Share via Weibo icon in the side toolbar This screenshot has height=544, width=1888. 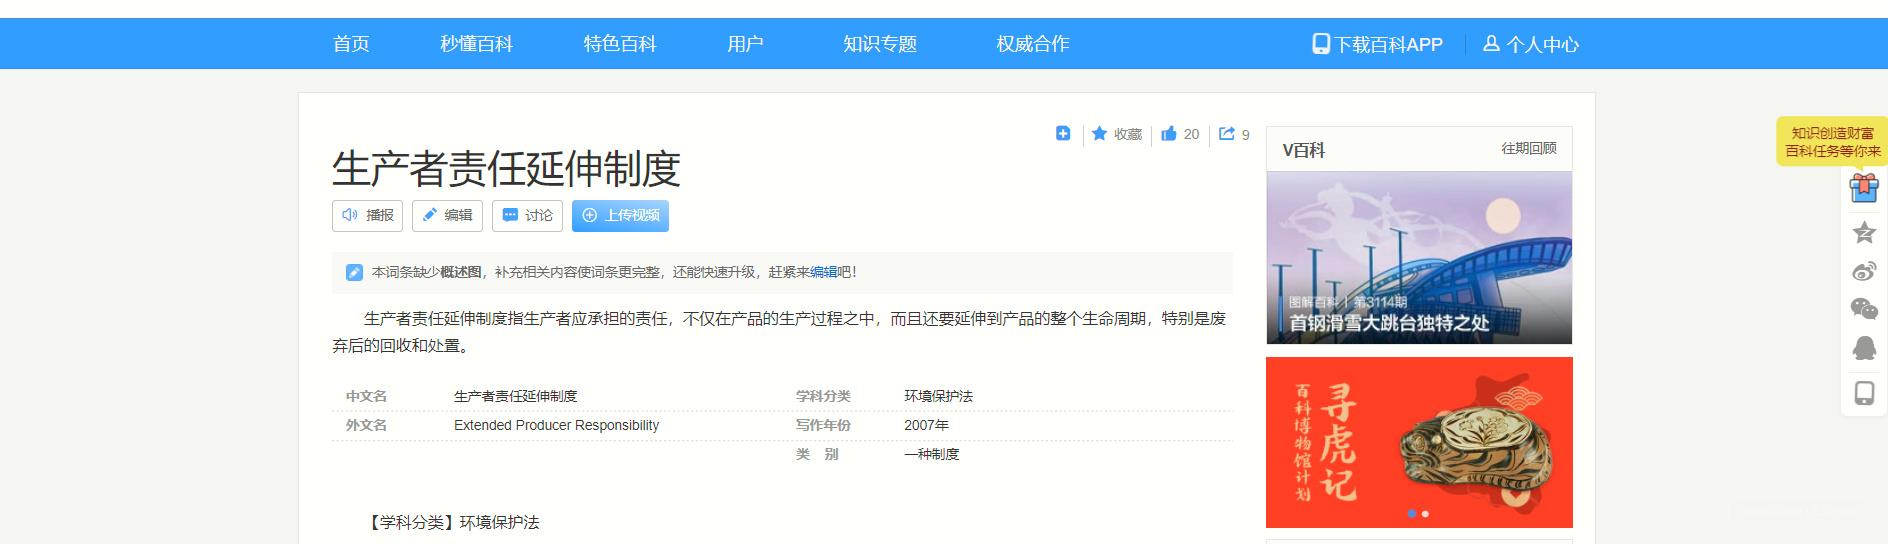[1864, 271]
